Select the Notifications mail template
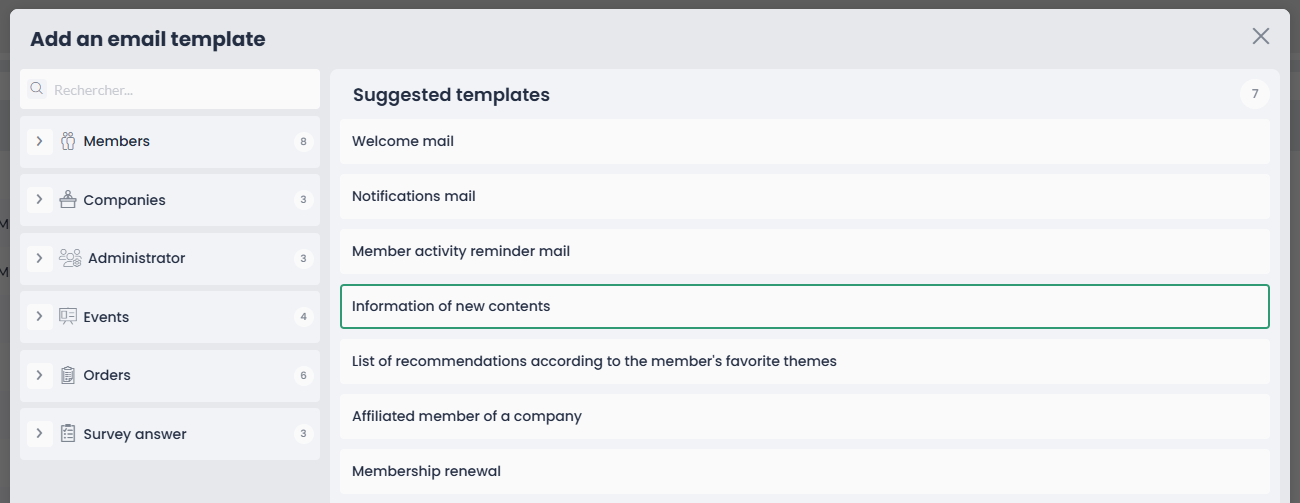1300x503 pixels. click(x=805, y=196)
